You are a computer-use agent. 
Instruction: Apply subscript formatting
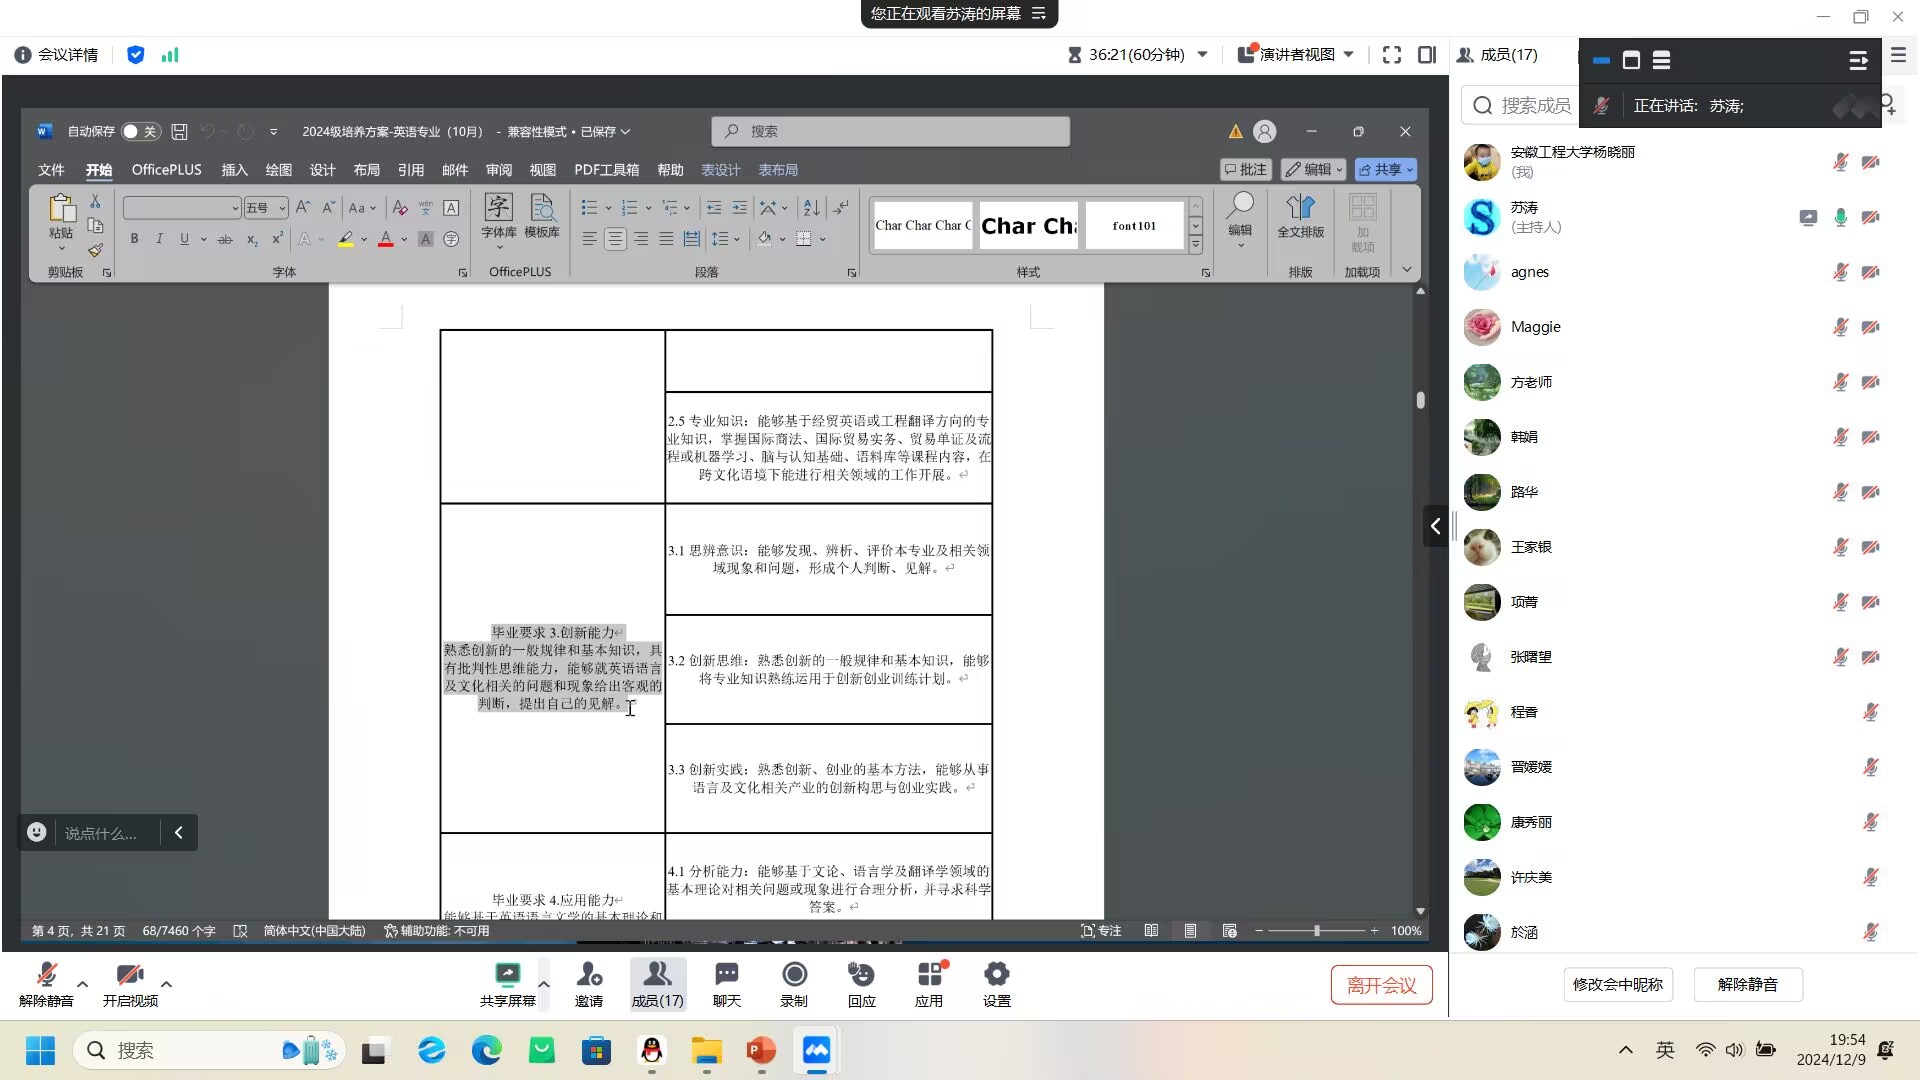pyautogui.click(x=252, y=239)
